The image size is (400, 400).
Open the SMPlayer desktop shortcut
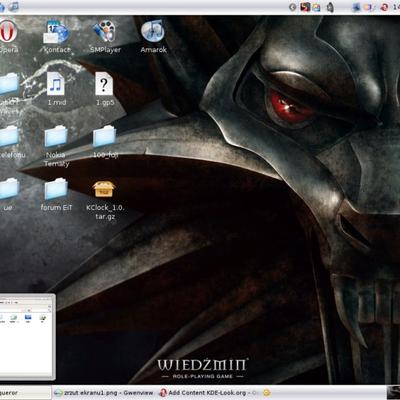tap(105, 31)
